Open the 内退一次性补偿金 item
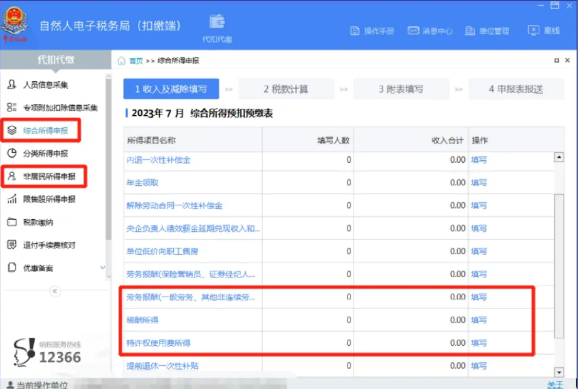 [159, 160]
